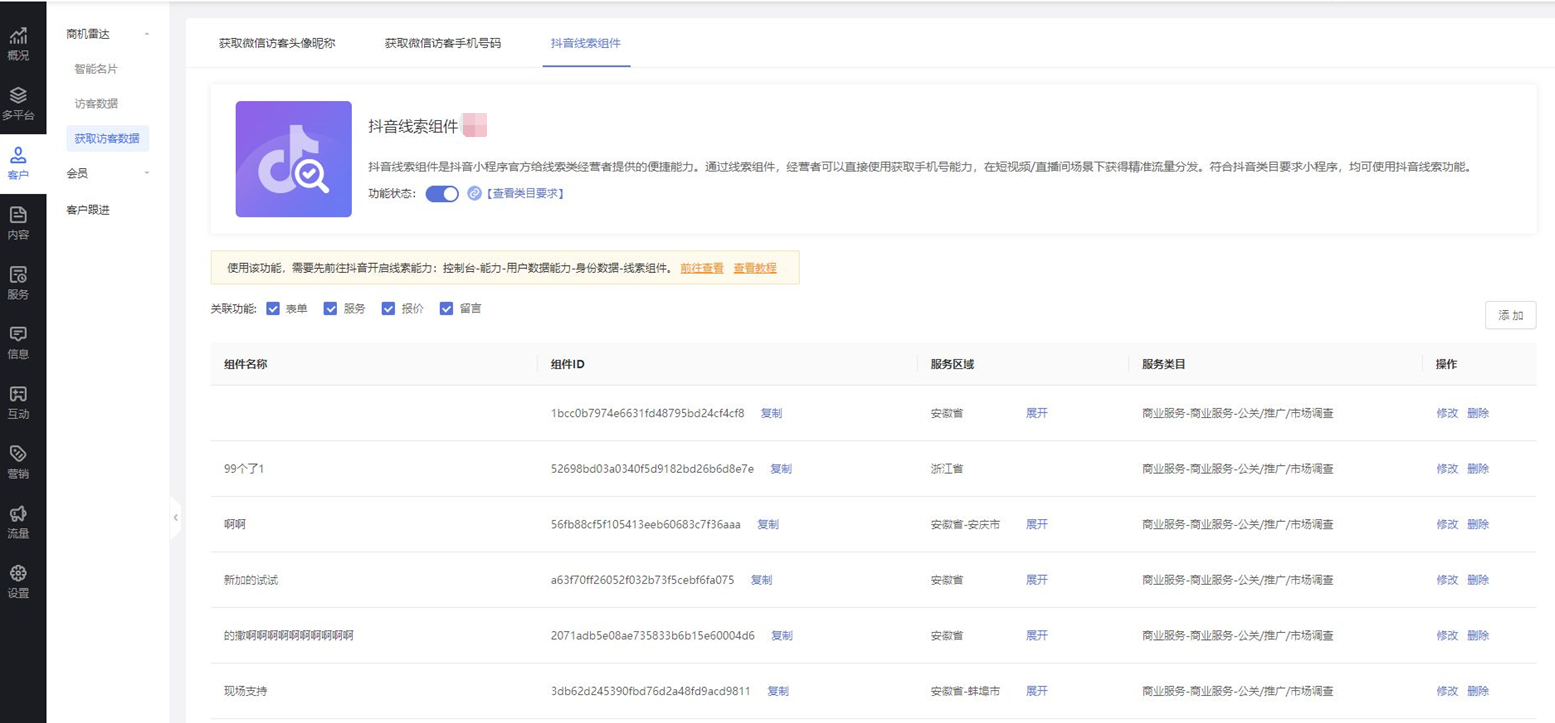This screenshot has width=1555, height=723.
Task: Click 删除 in the 新加的试试 row
Action: [1478, 580]
